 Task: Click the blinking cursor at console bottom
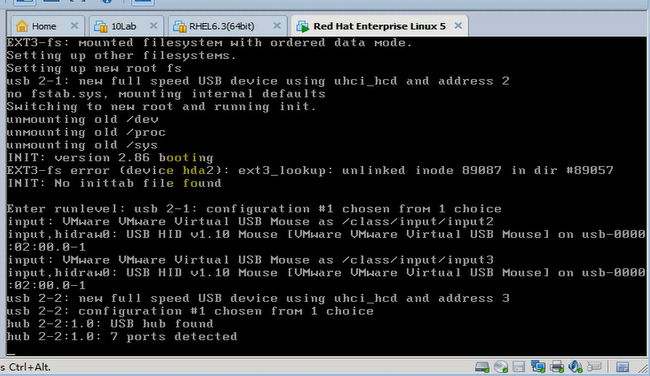tap(11, 354)
